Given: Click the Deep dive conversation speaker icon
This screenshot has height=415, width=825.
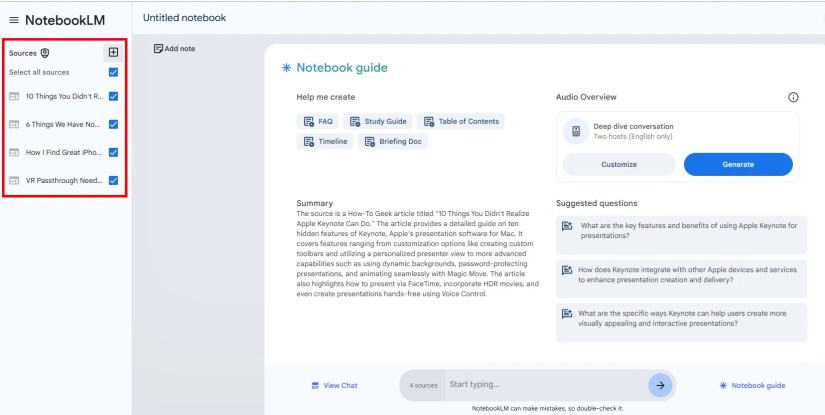Looking at the screenshot, I should coord(576,131).
